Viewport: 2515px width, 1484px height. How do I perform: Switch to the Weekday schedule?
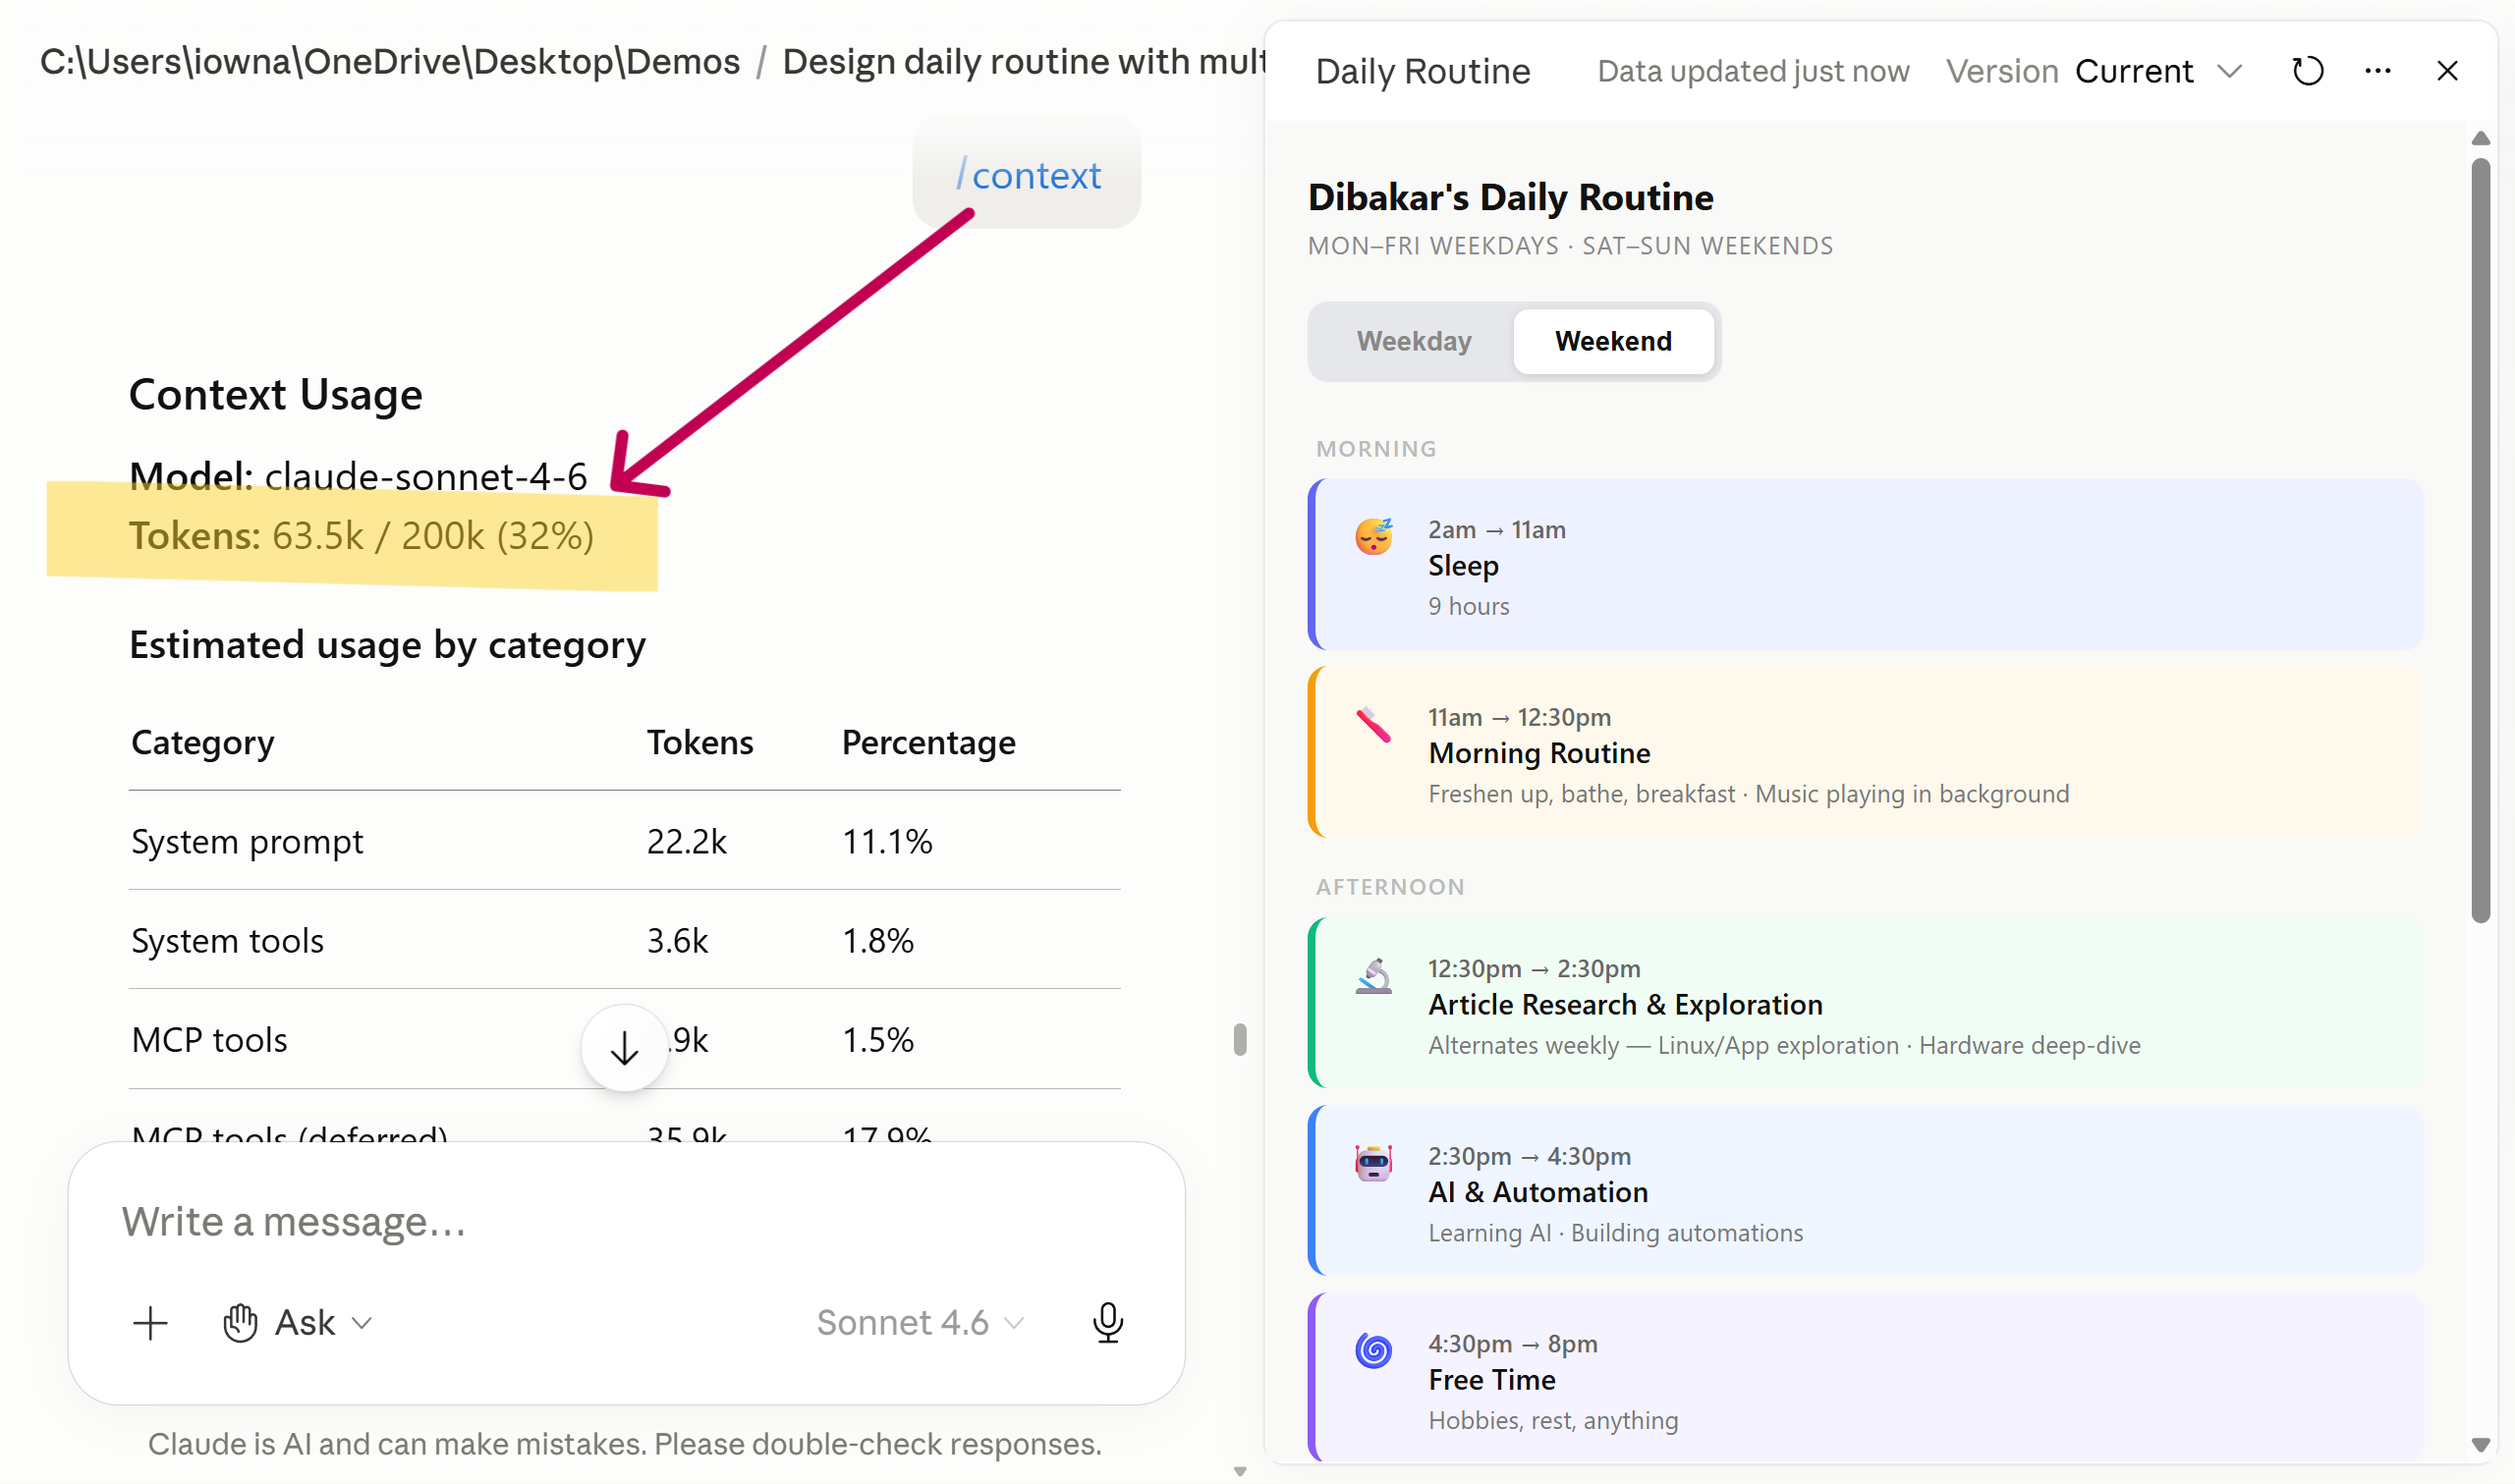(x=1414, y=341)
